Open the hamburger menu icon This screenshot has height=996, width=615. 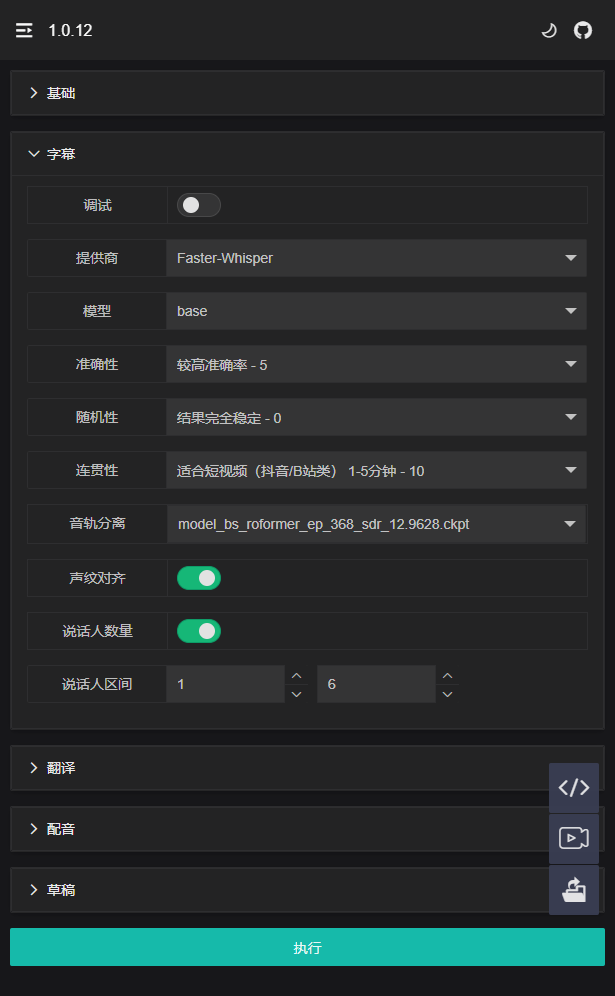click(24, 30)
